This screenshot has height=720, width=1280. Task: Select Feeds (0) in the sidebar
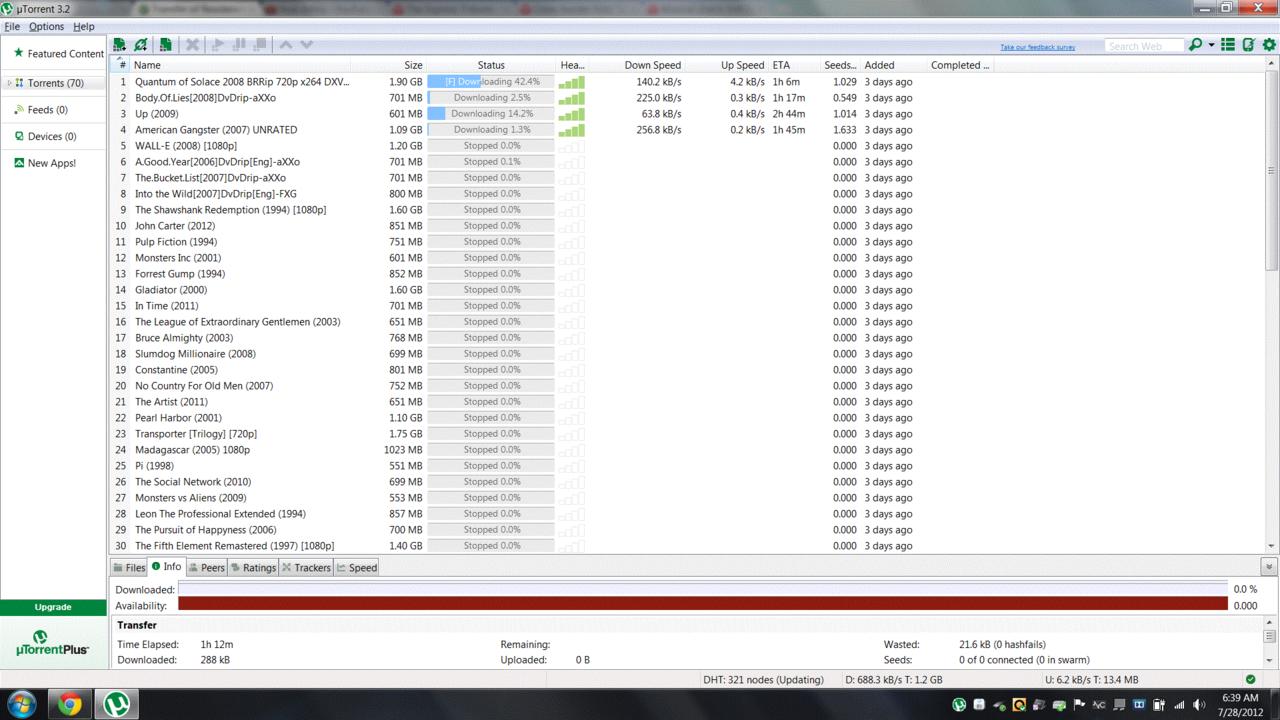[47, 110]
